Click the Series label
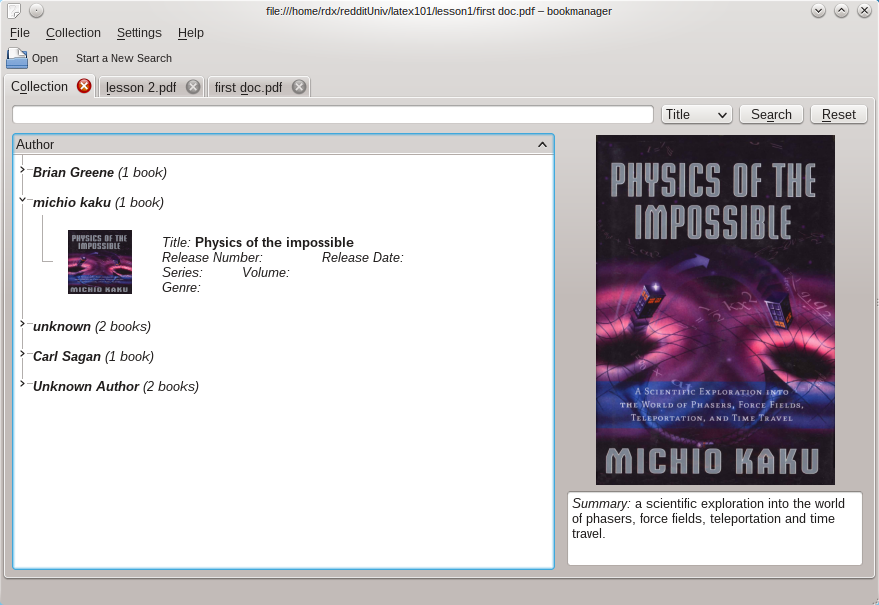Image resolution: width=879 pixels, height=605 pixels. [182, 273]
